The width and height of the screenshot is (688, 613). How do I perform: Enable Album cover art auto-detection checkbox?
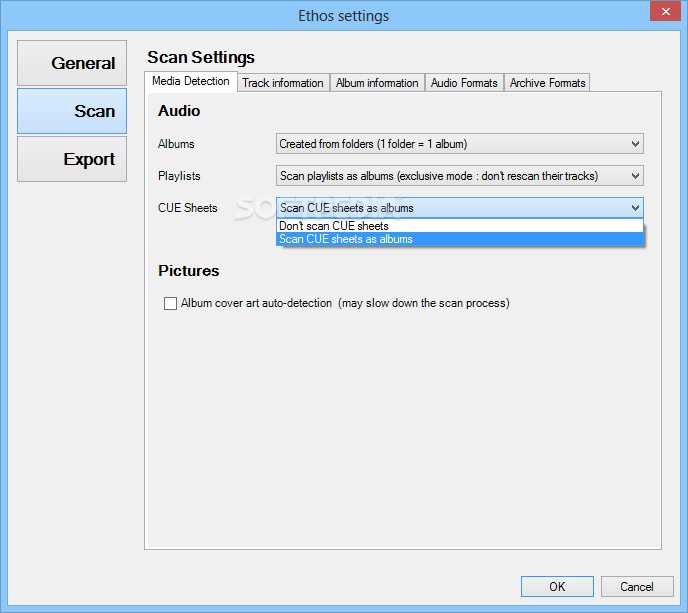point(170,303)
